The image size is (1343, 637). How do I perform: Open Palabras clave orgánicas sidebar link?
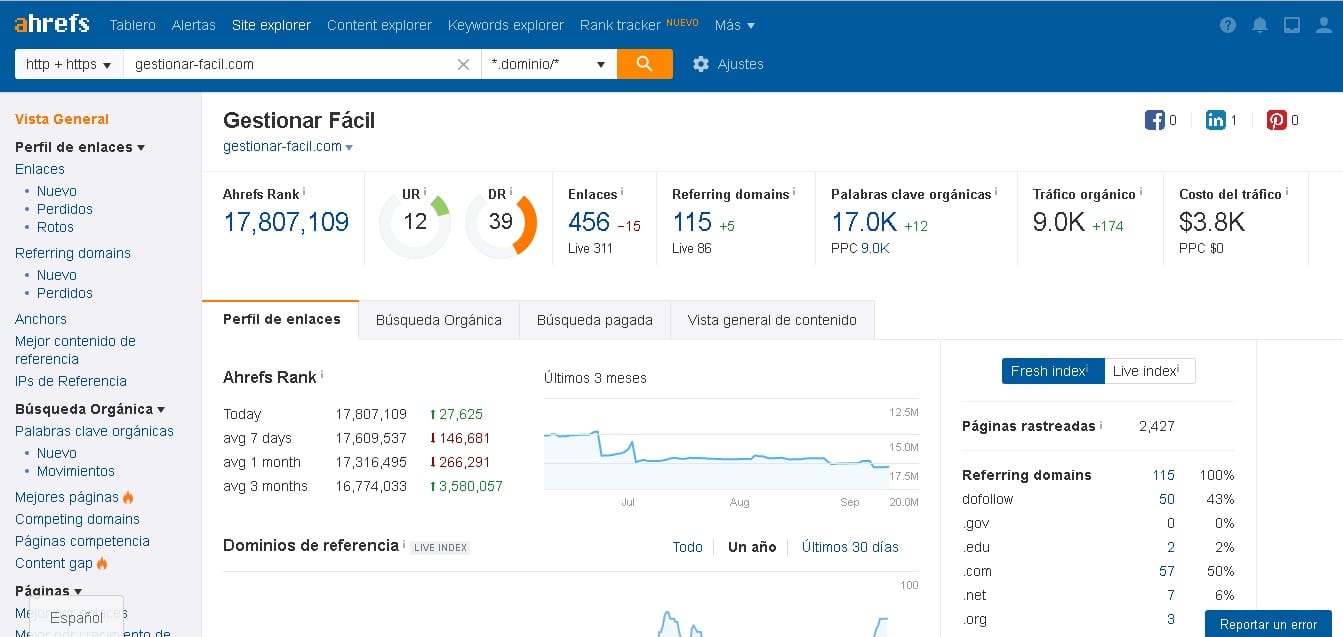tap(94, 431)
